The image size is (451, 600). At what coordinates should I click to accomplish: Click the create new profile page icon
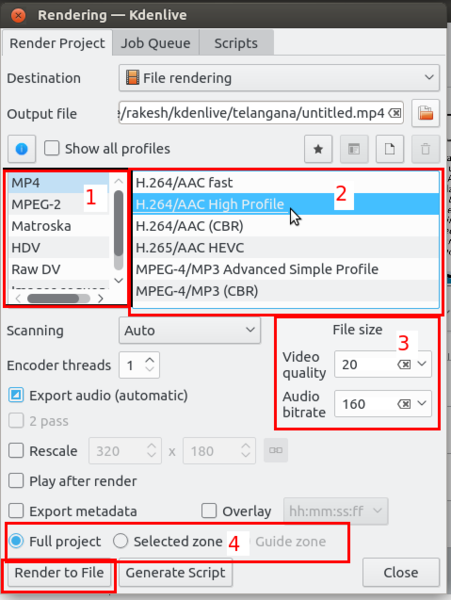389,149
